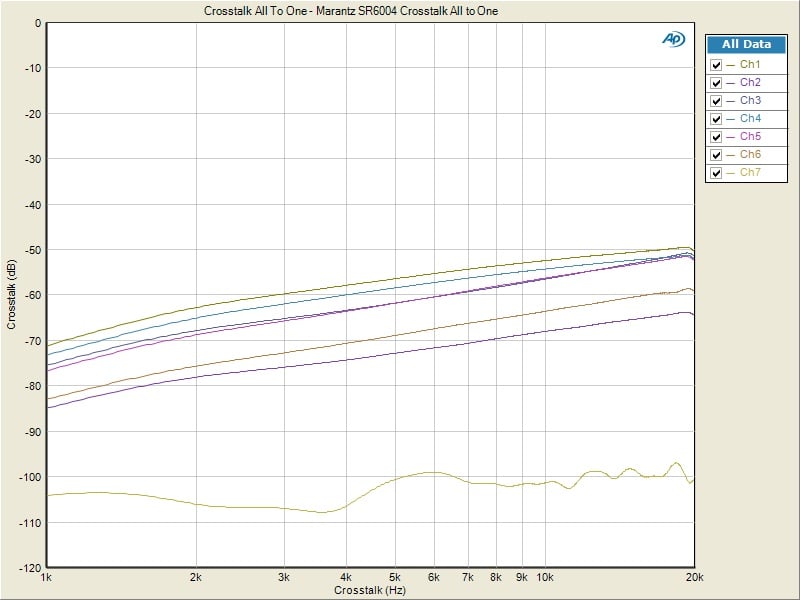
Task: Toggle visibility of Ch6 using its checkbox
Action: coord(716,155)
